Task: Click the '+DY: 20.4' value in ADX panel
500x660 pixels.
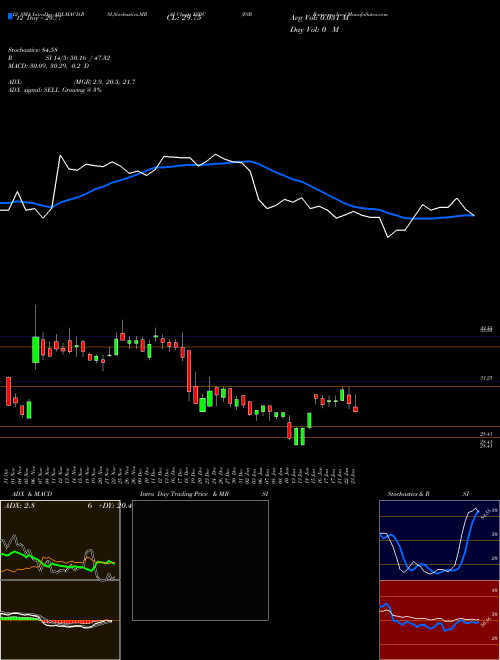Action: point(114,506)
